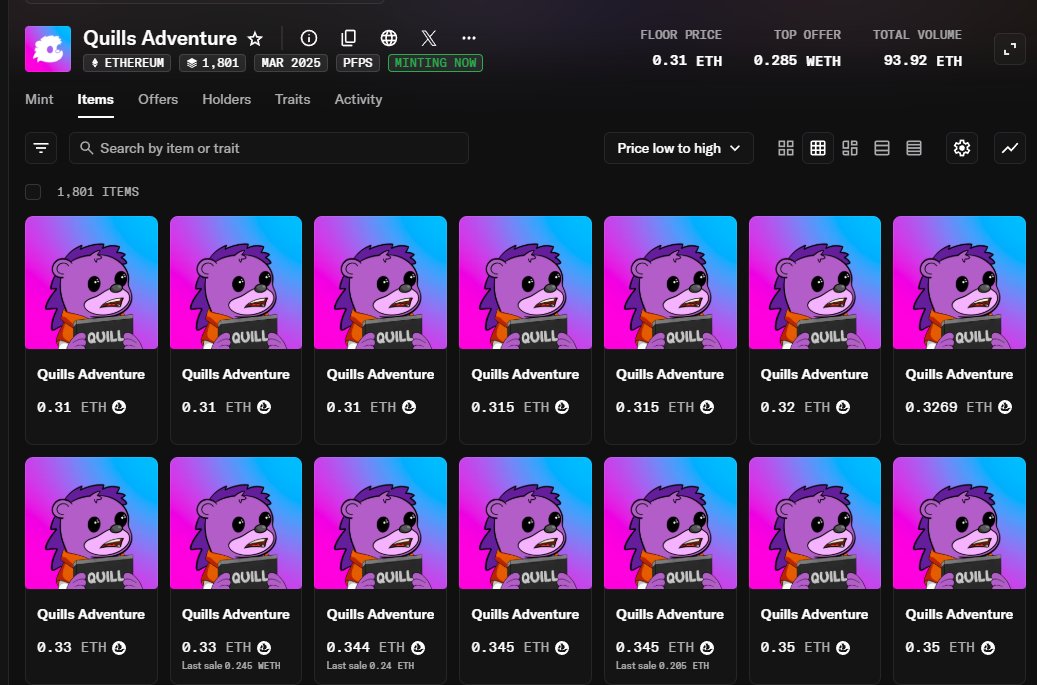Focus the Search by item or trait field

point(269,148)
